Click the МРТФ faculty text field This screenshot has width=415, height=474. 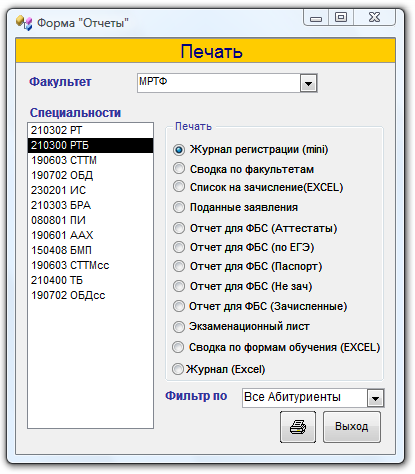point(219,83)
